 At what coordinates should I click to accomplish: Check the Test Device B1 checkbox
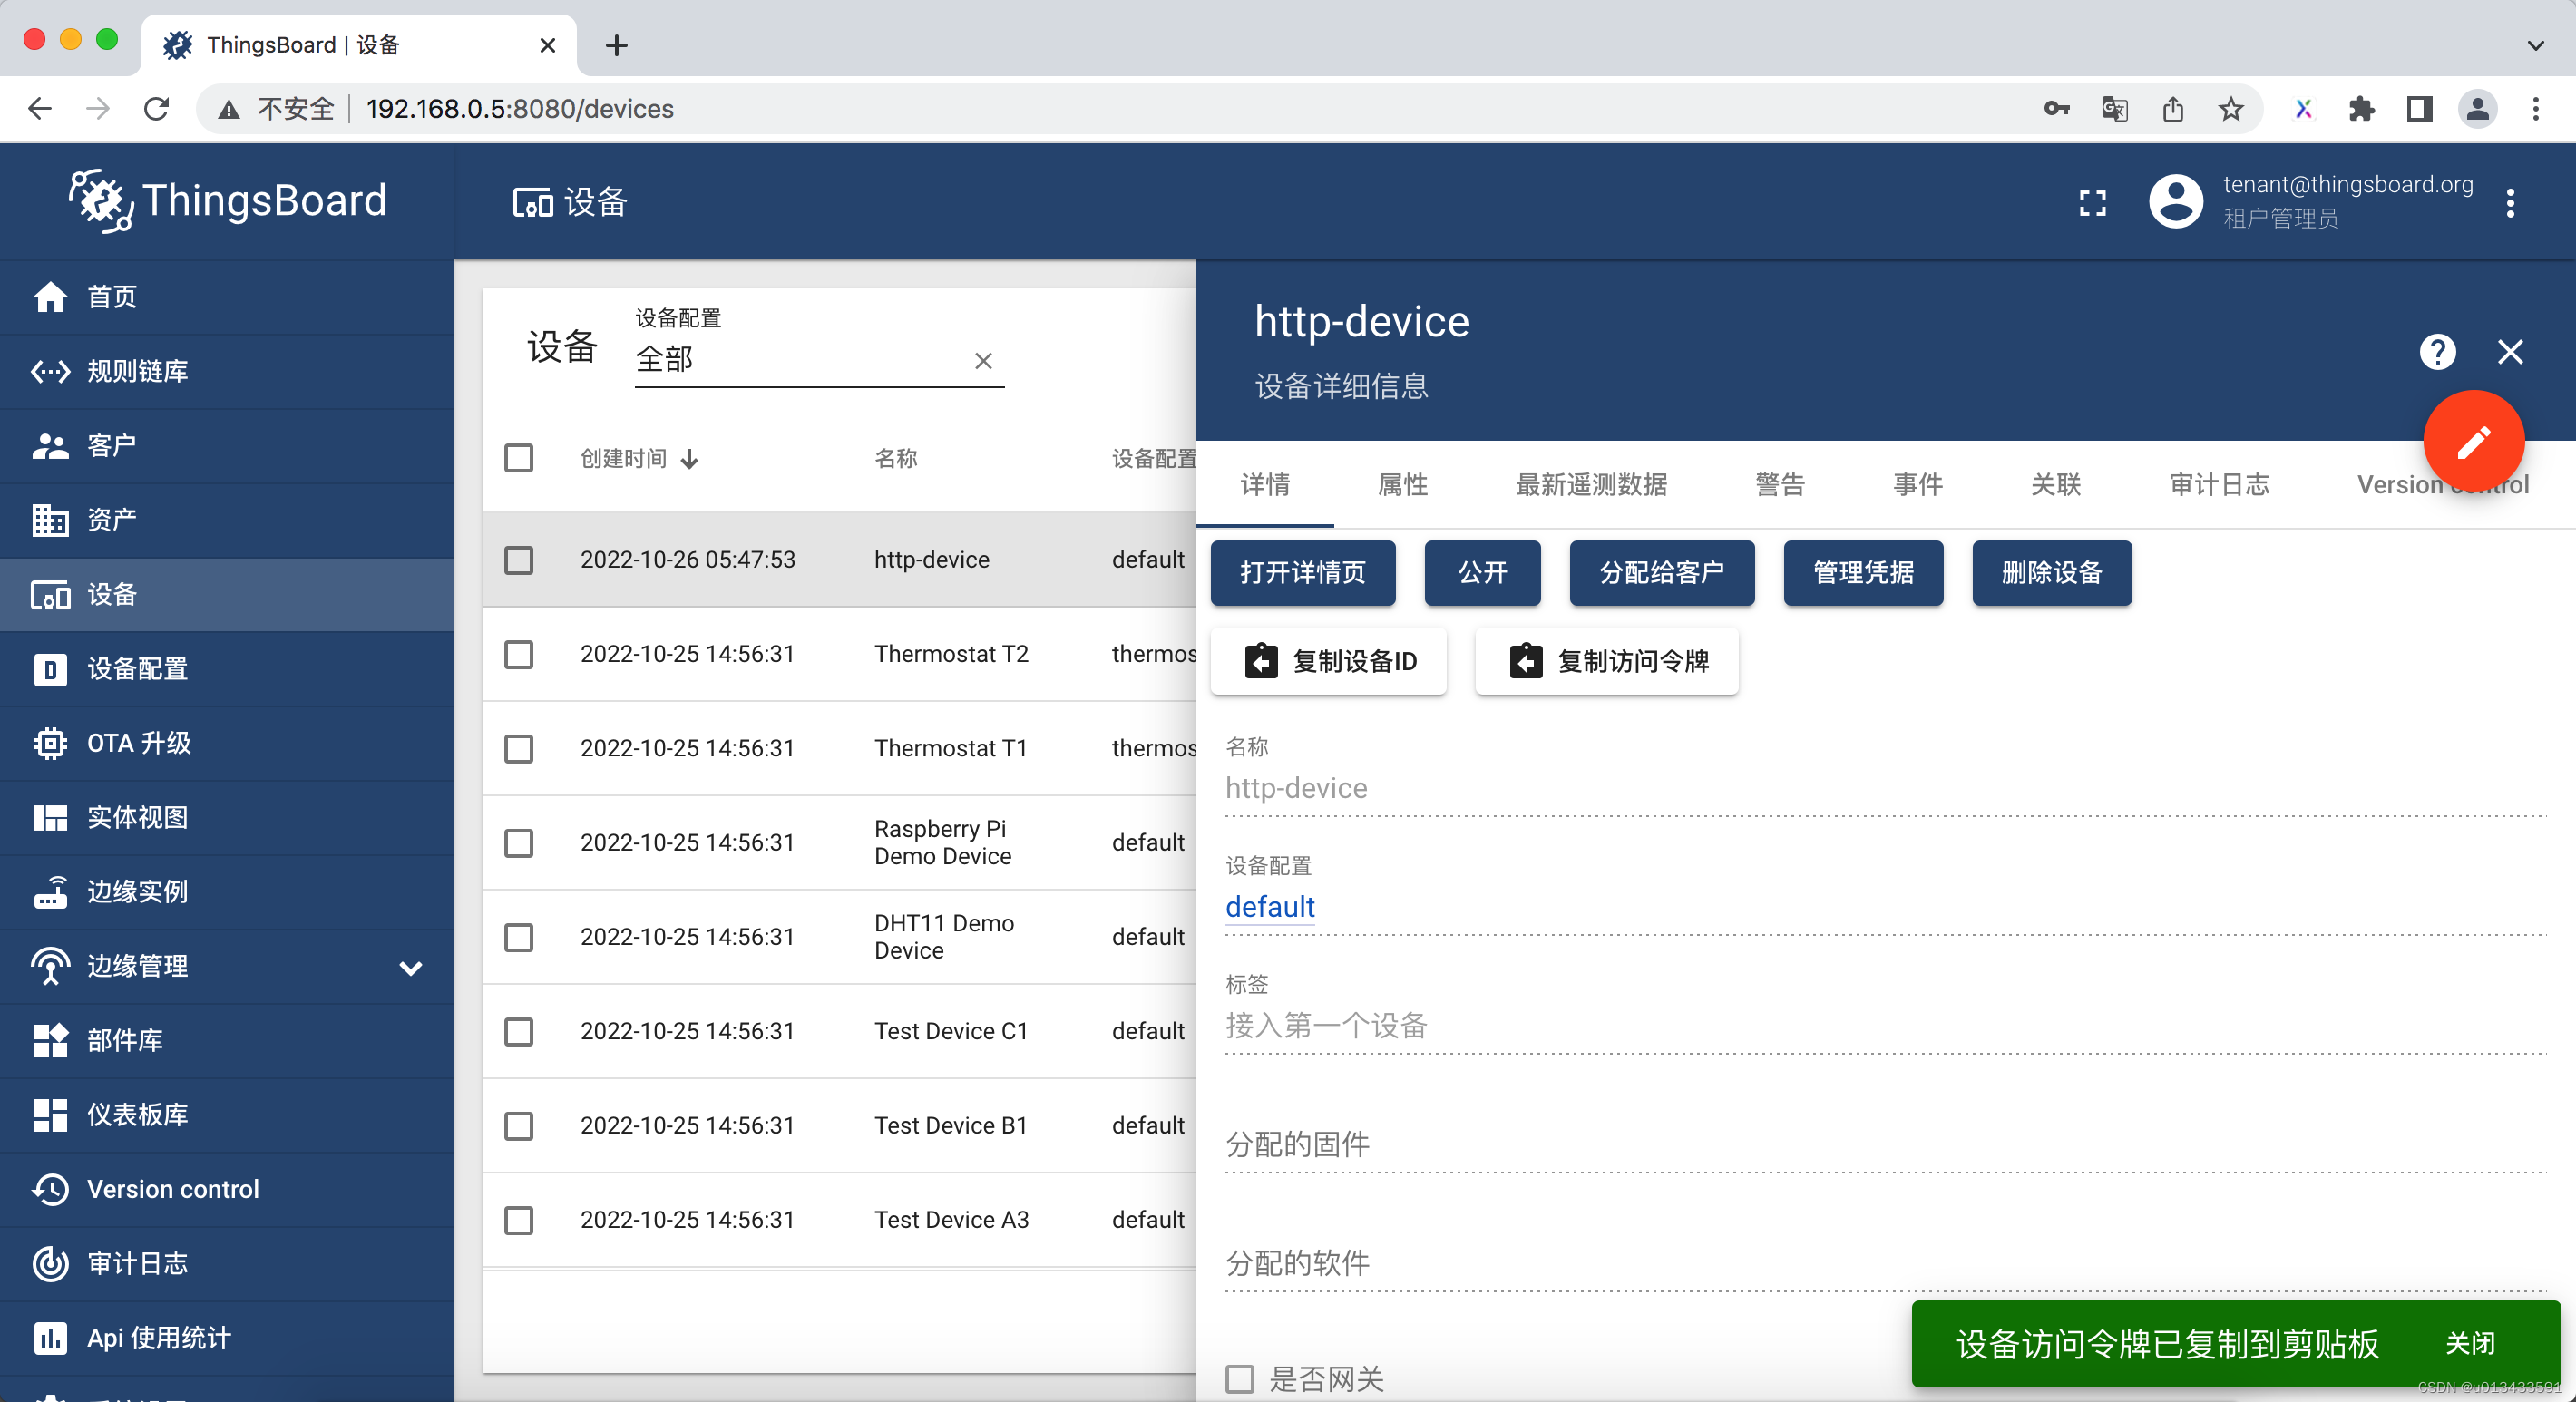pyautogui.click(x=518, y=1126)
